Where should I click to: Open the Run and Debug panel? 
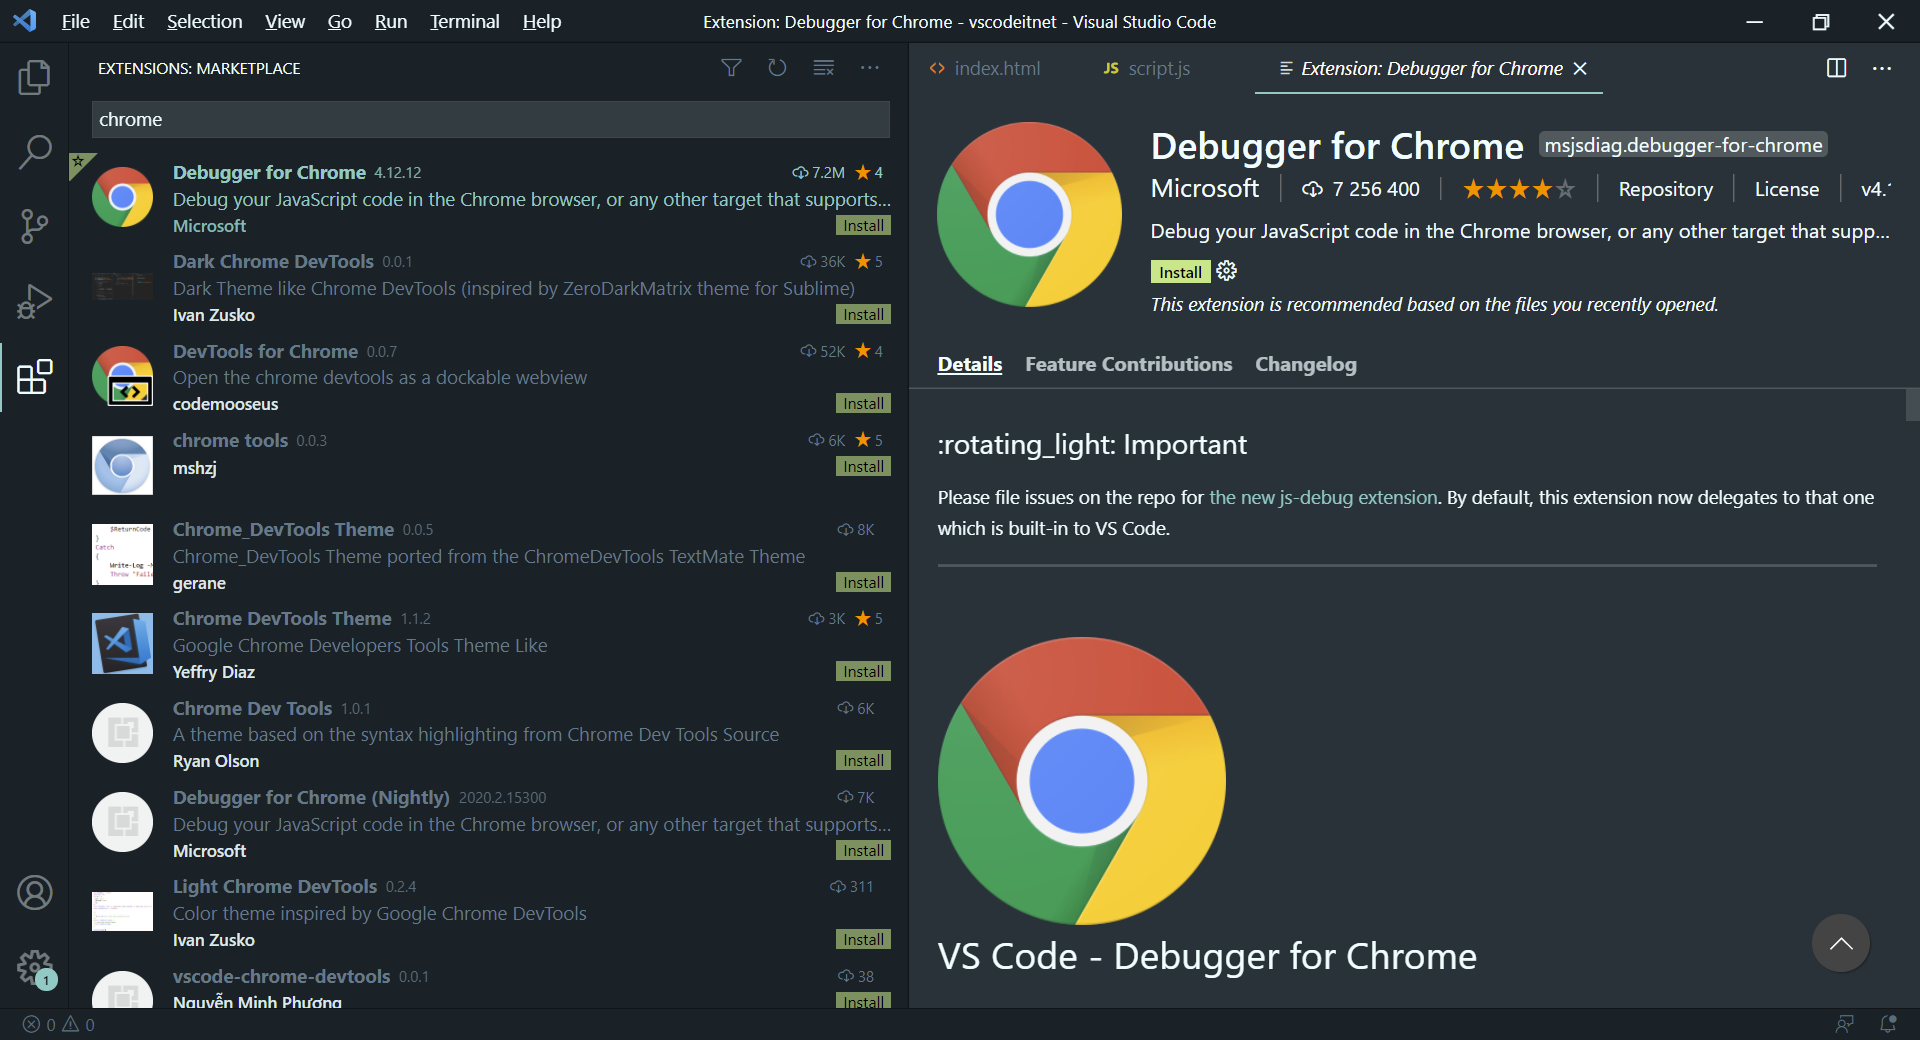pos(34,301)
